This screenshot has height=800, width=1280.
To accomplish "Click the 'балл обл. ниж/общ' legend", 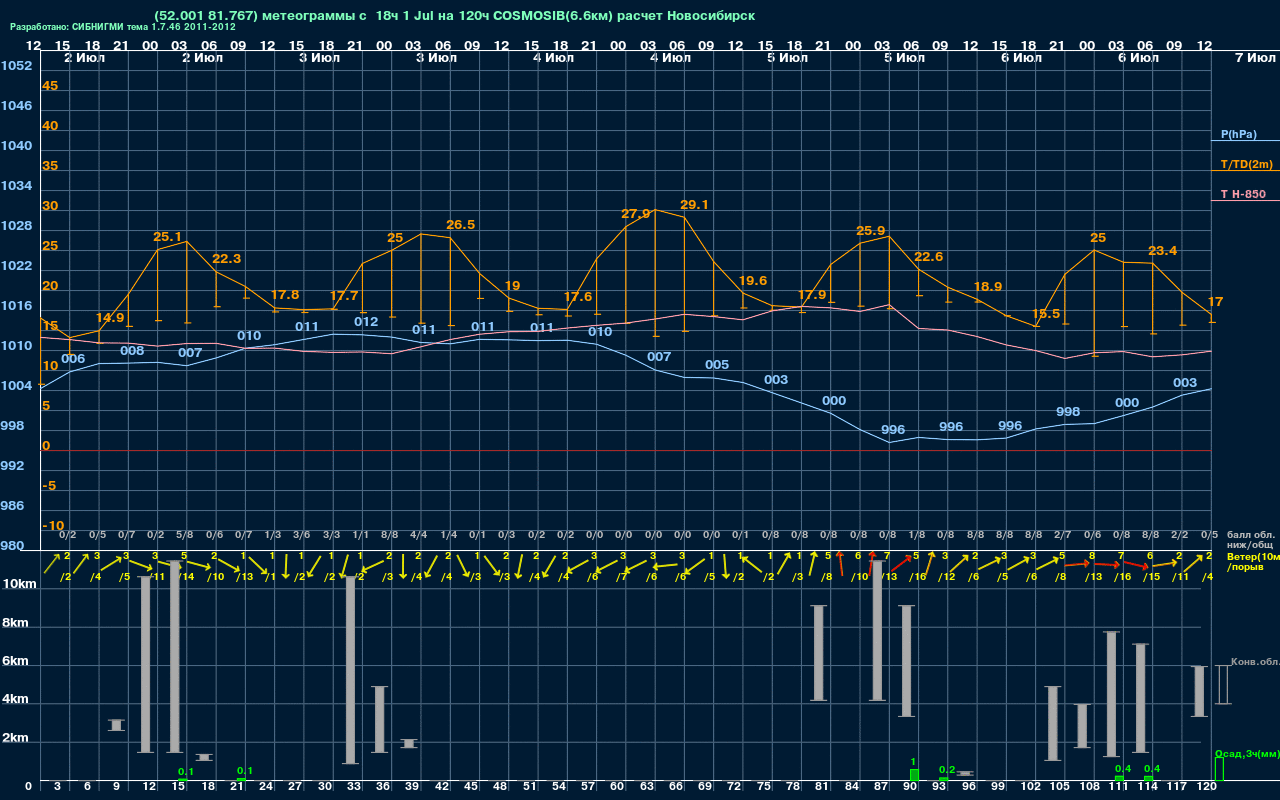I will coord(1249,540).
